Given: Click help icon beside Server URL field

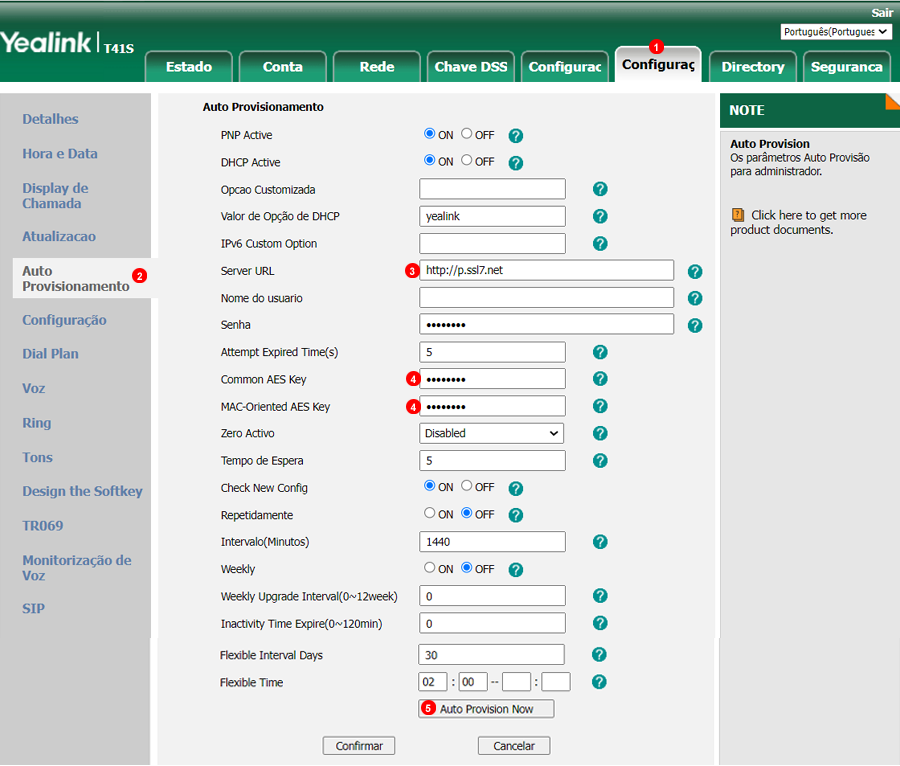Looking at the screenshot, I should 695,271.
